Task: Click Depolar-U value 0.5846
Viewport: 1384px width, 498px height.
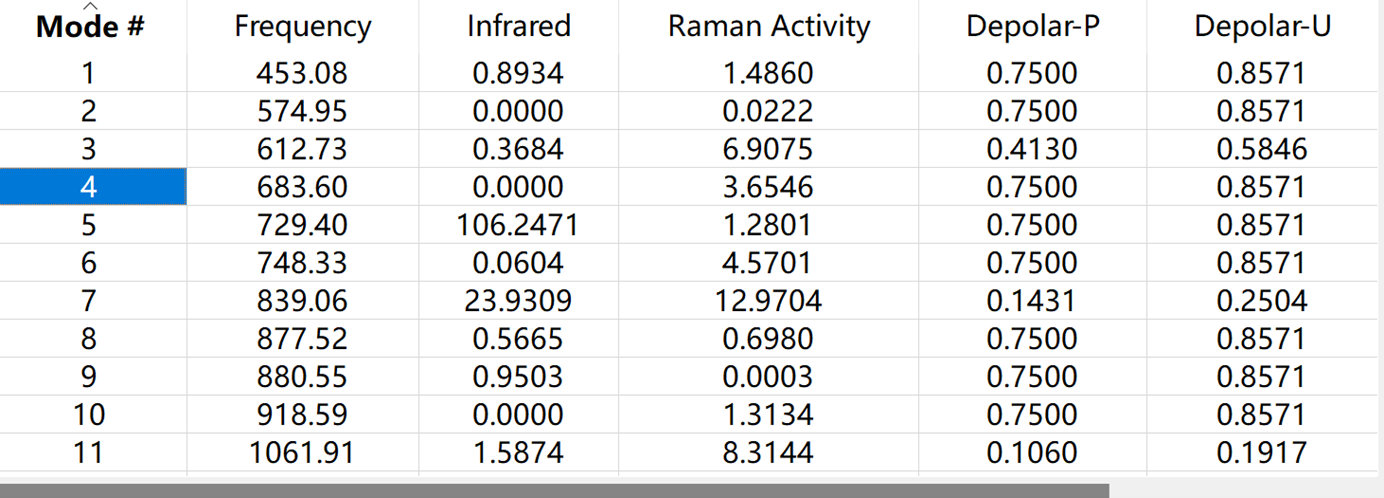Action: [x=1262, y=149]
